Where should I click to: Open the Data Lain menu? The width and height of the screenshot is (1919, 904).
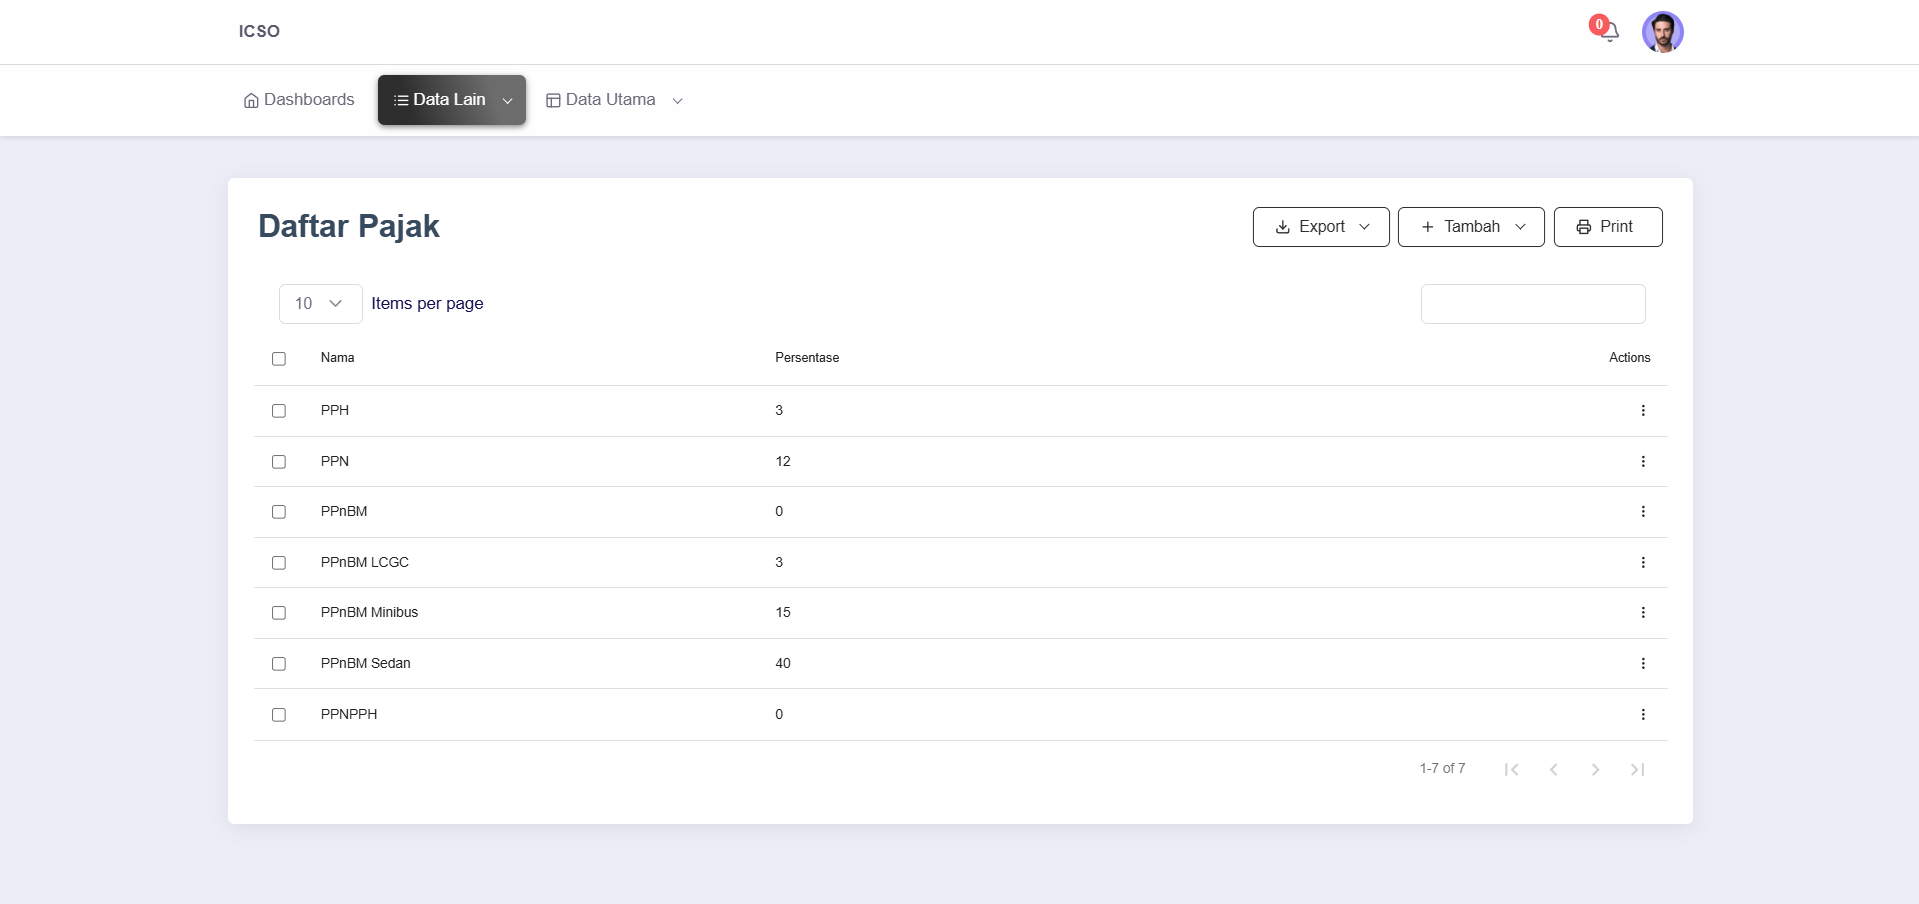click(x=451, y=100)
